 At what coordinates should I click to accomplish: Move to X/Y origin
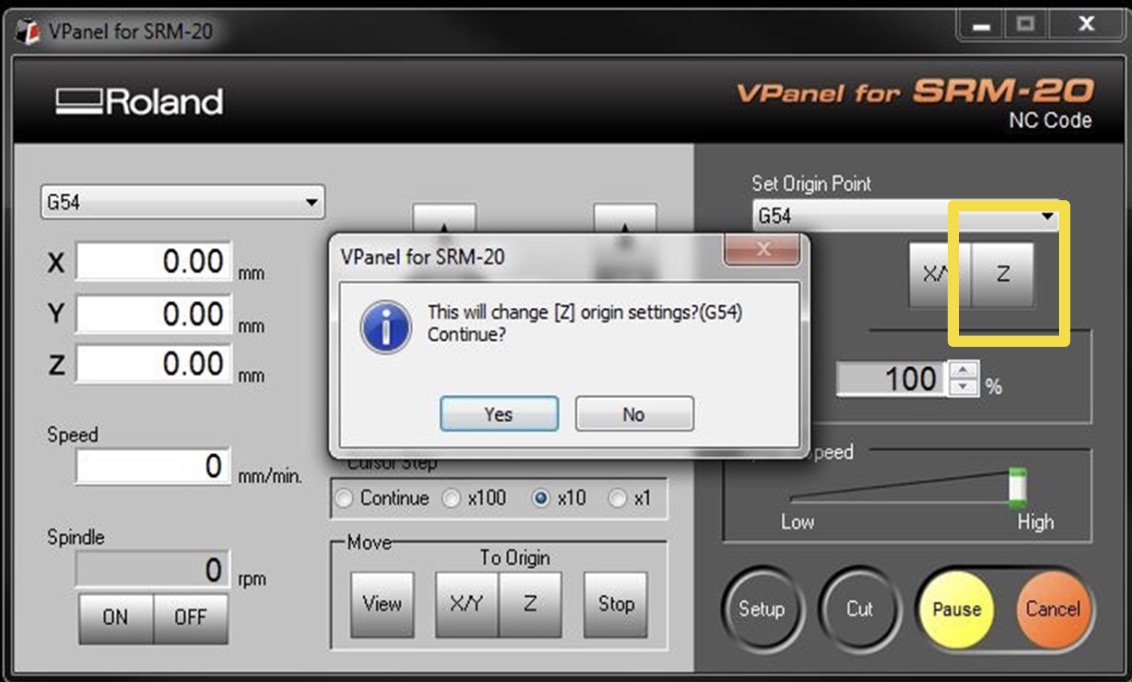click(x=466, y=604)
